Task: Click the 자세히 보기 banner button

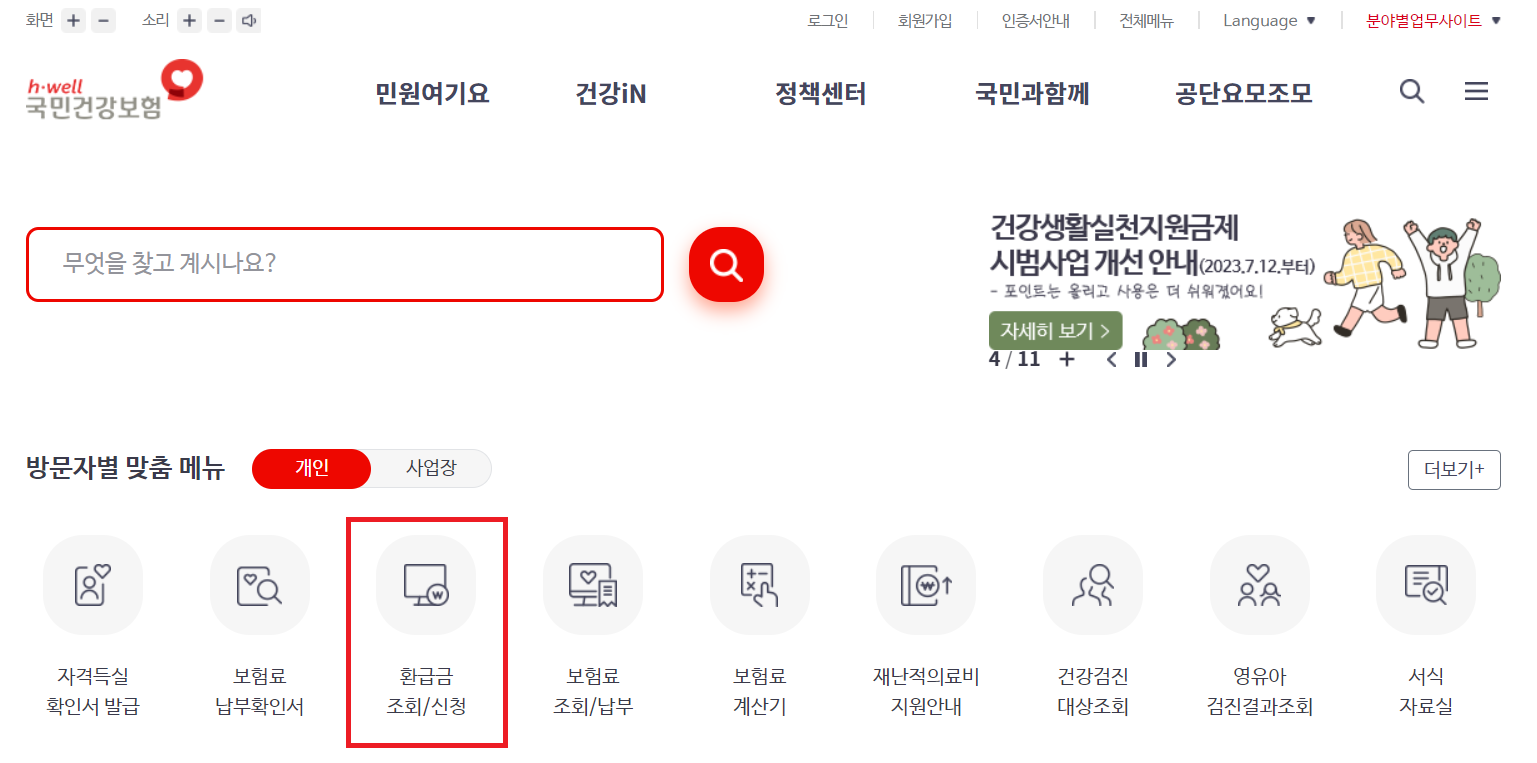Action: 1055,330
